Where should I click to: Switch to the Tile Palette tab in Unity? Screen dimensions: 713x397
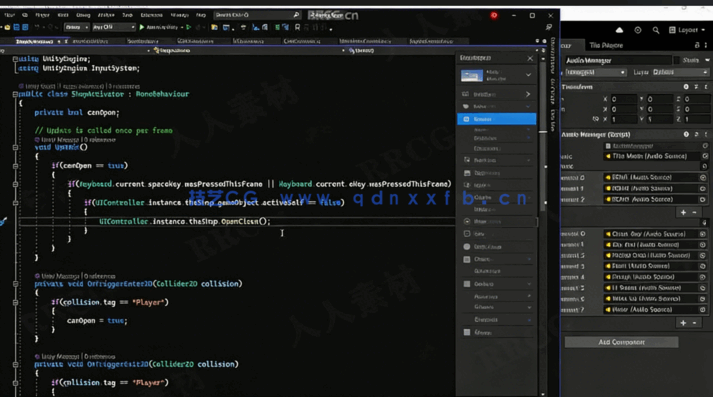click(x=606, y=45)
